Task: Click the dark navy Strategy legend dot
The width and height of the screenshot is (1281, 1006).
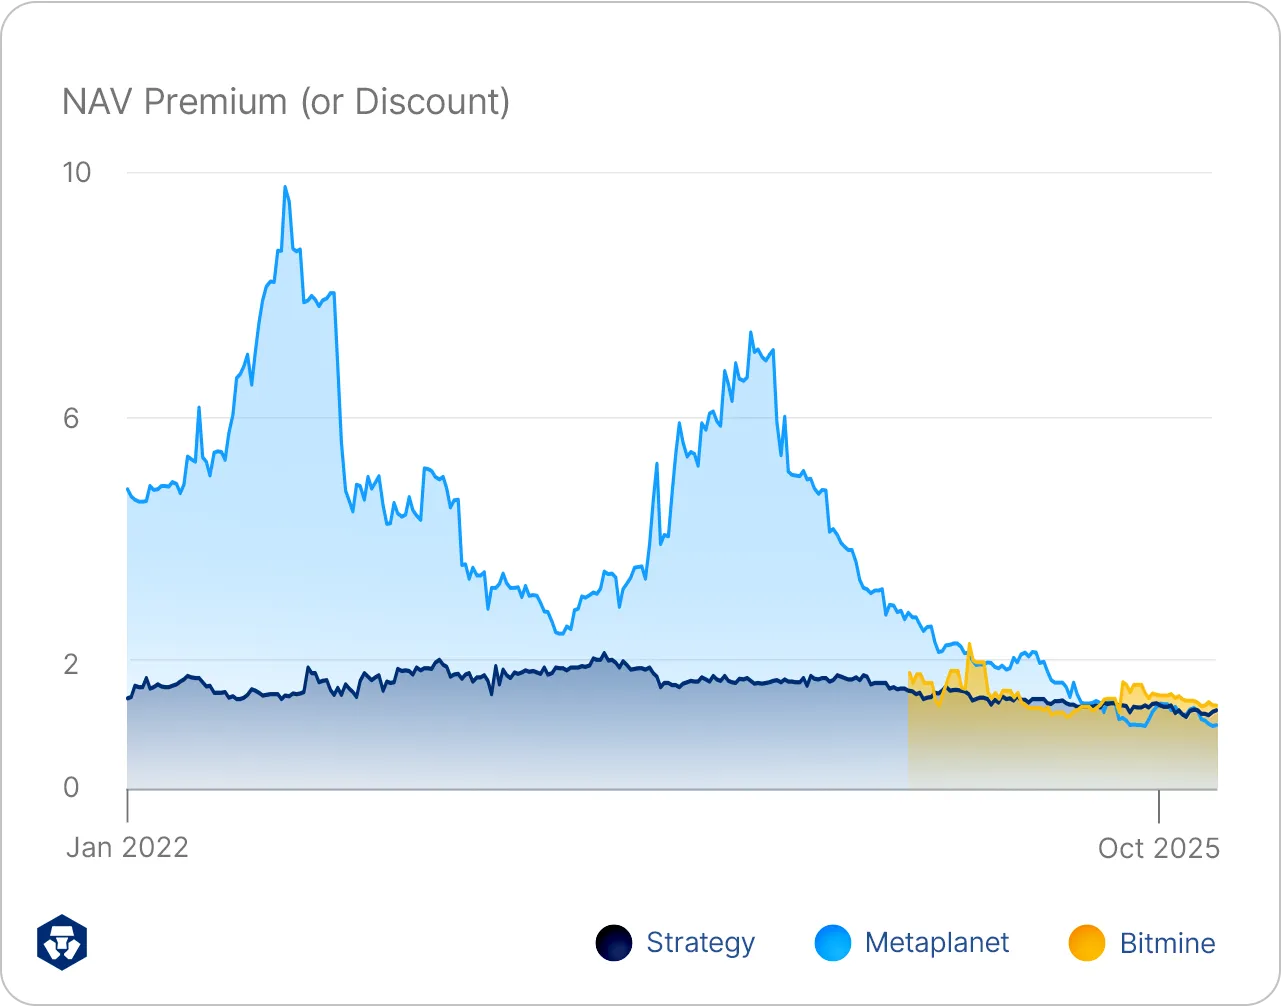Action: click(x=614, y=943)
